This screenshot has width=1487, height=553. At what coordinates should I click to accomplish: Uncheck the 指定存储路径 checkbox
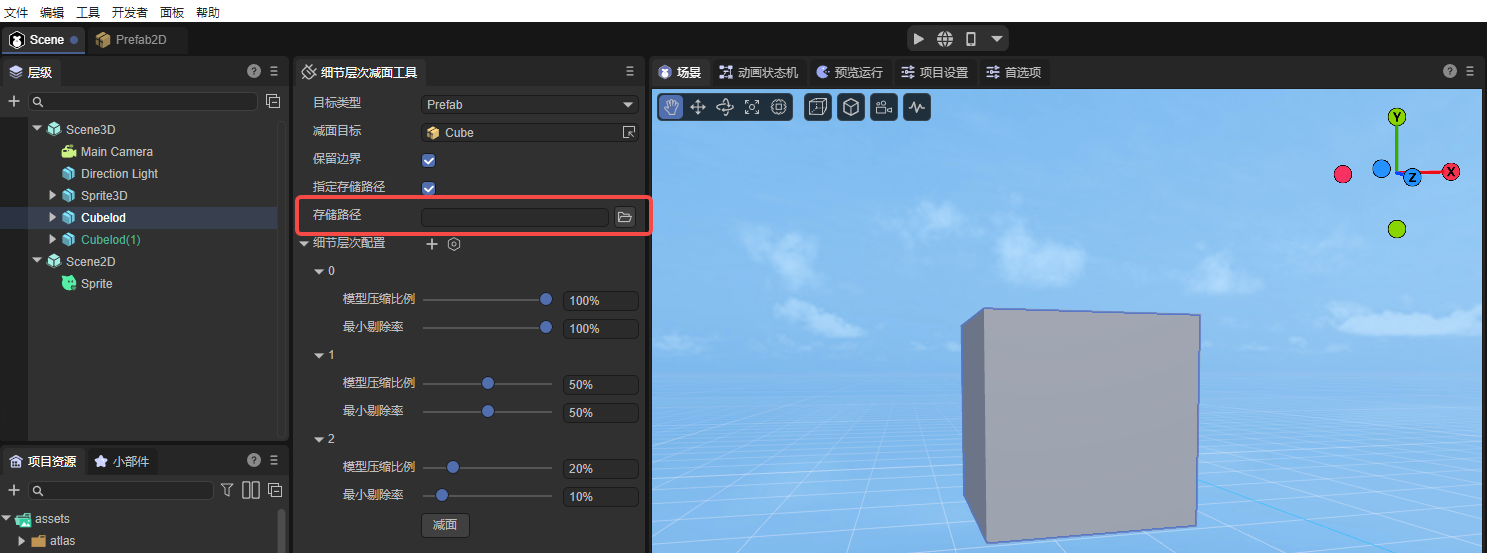point(429,188)
